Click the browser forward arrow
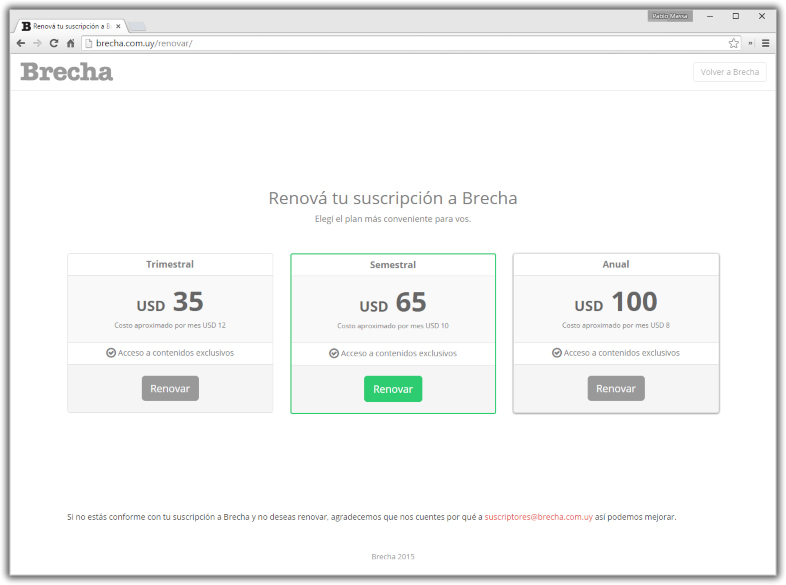This screenshot has height=585, width=786. (x=37, y=43)
